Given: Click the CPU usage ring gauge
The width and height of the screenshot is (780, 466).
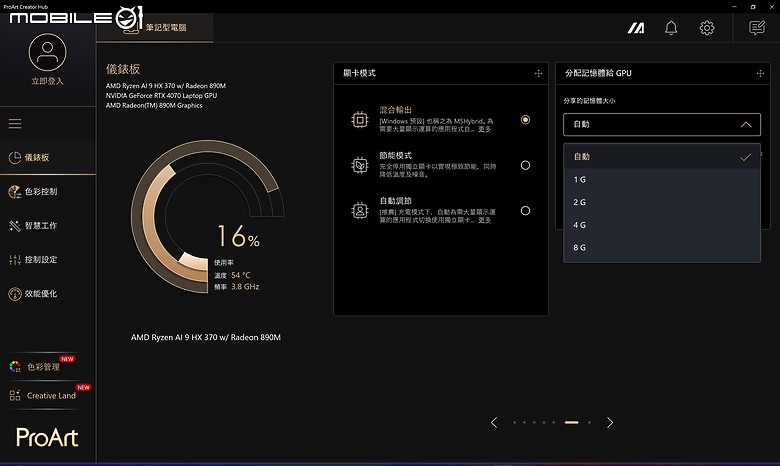Looking at the screenshot, I should [x=206, y=216].
